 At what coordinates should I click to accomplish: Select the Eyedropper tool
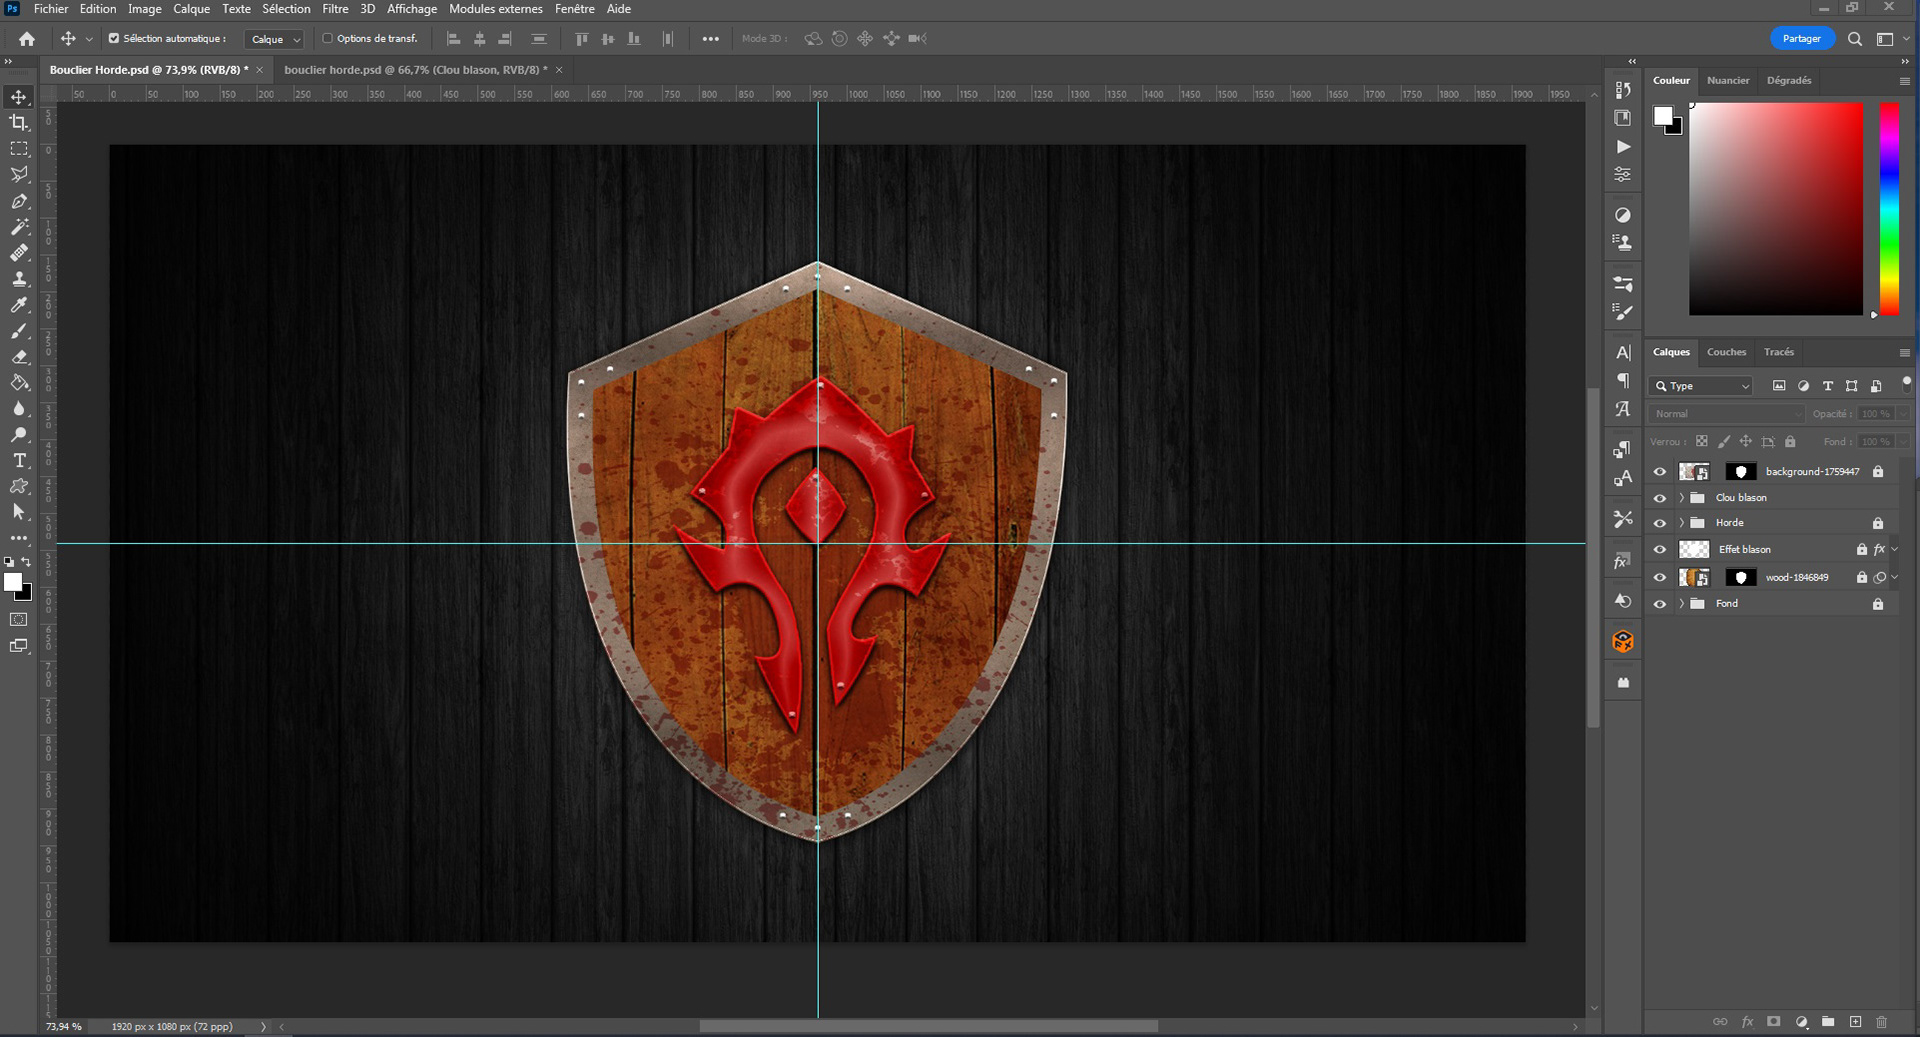click(x=19, y=305)
